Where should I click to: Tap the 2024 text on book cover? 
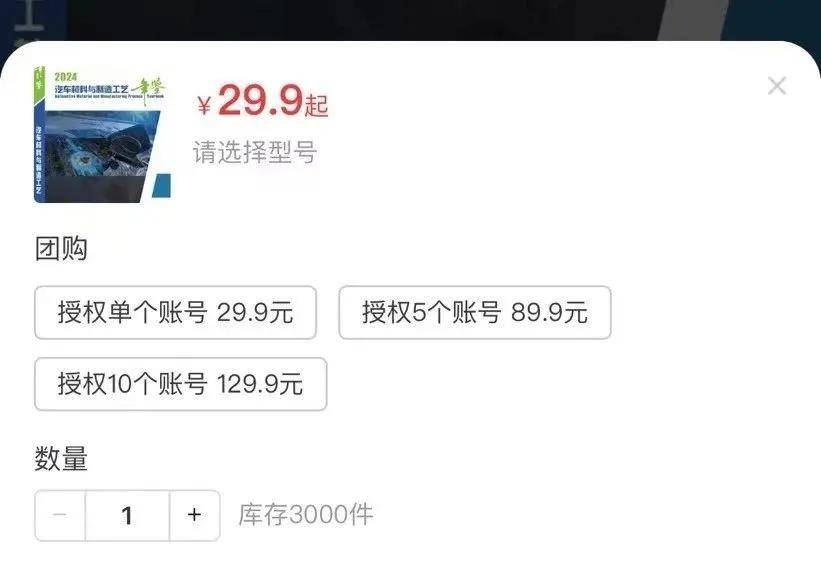click(65, 77)
